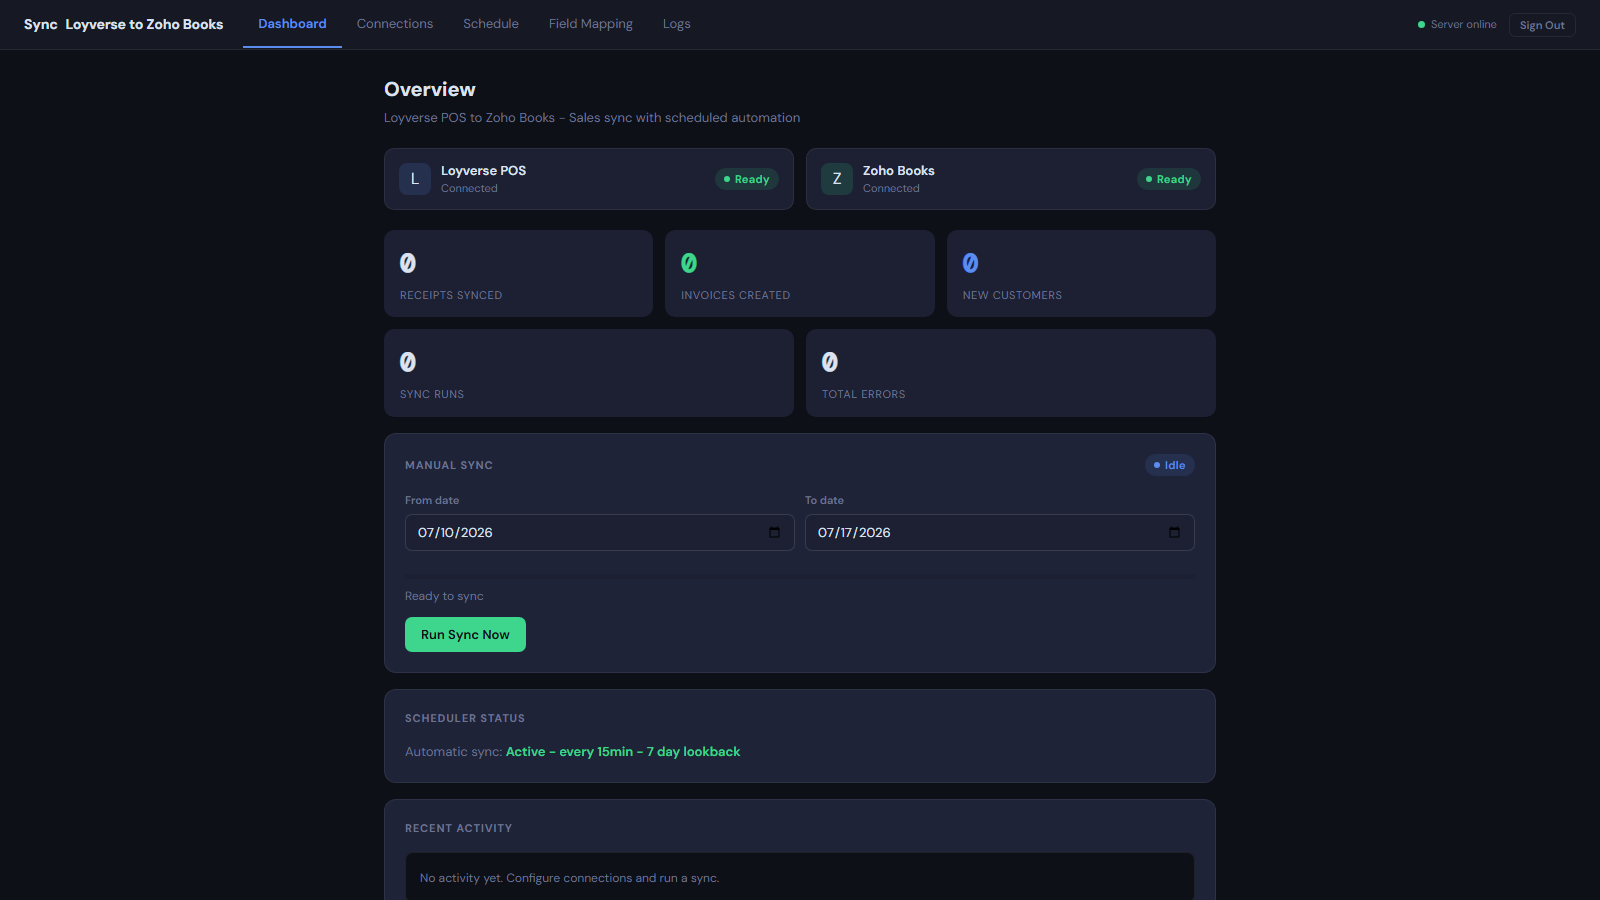
Task: Click 'Connected' under Loyverse POS
Action: 469,188
